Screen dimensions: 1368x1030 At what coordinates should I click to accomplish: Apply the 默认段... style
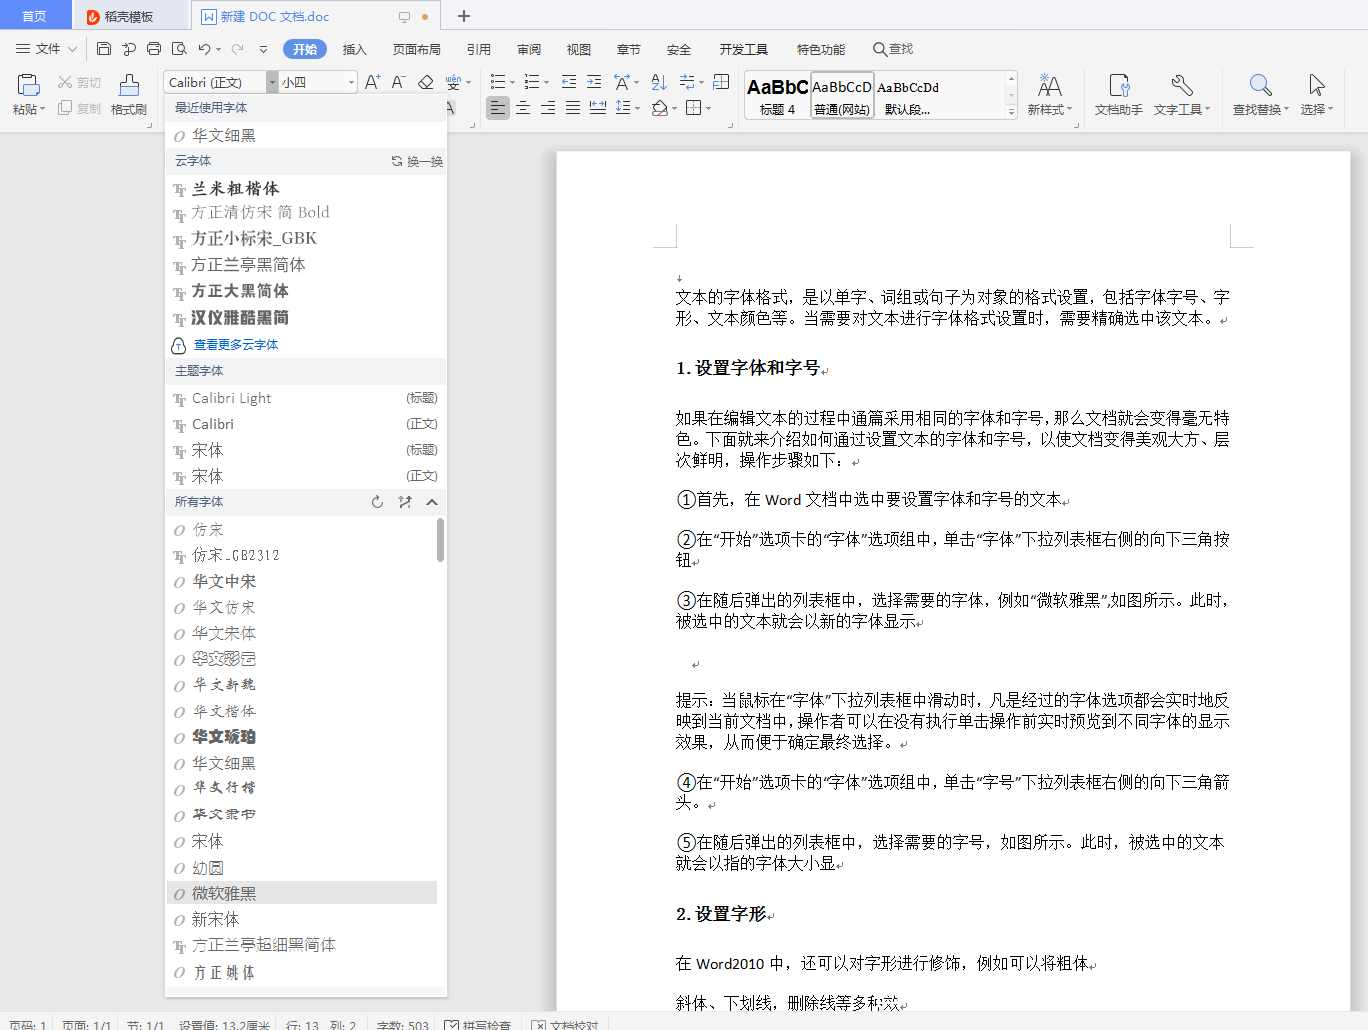907,96
